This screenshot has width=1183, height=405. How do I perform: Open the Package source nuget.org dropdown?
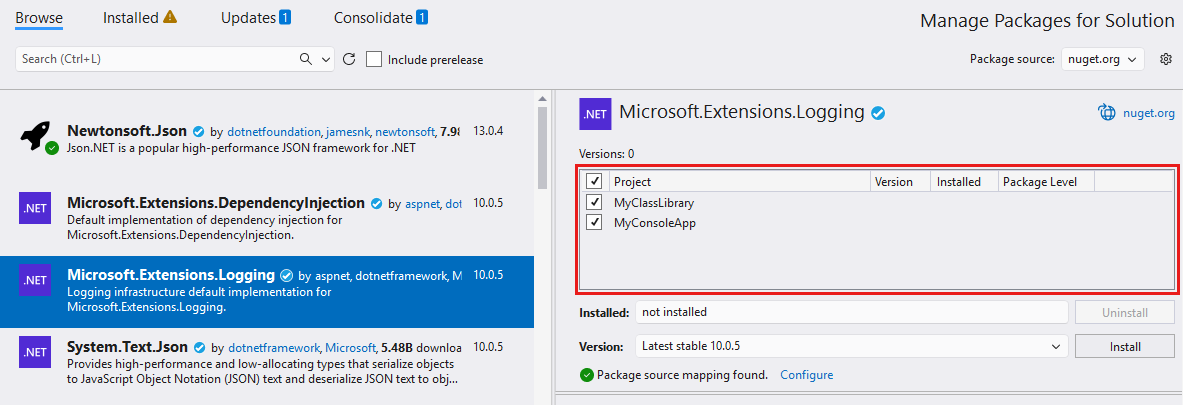(1102, 59)
